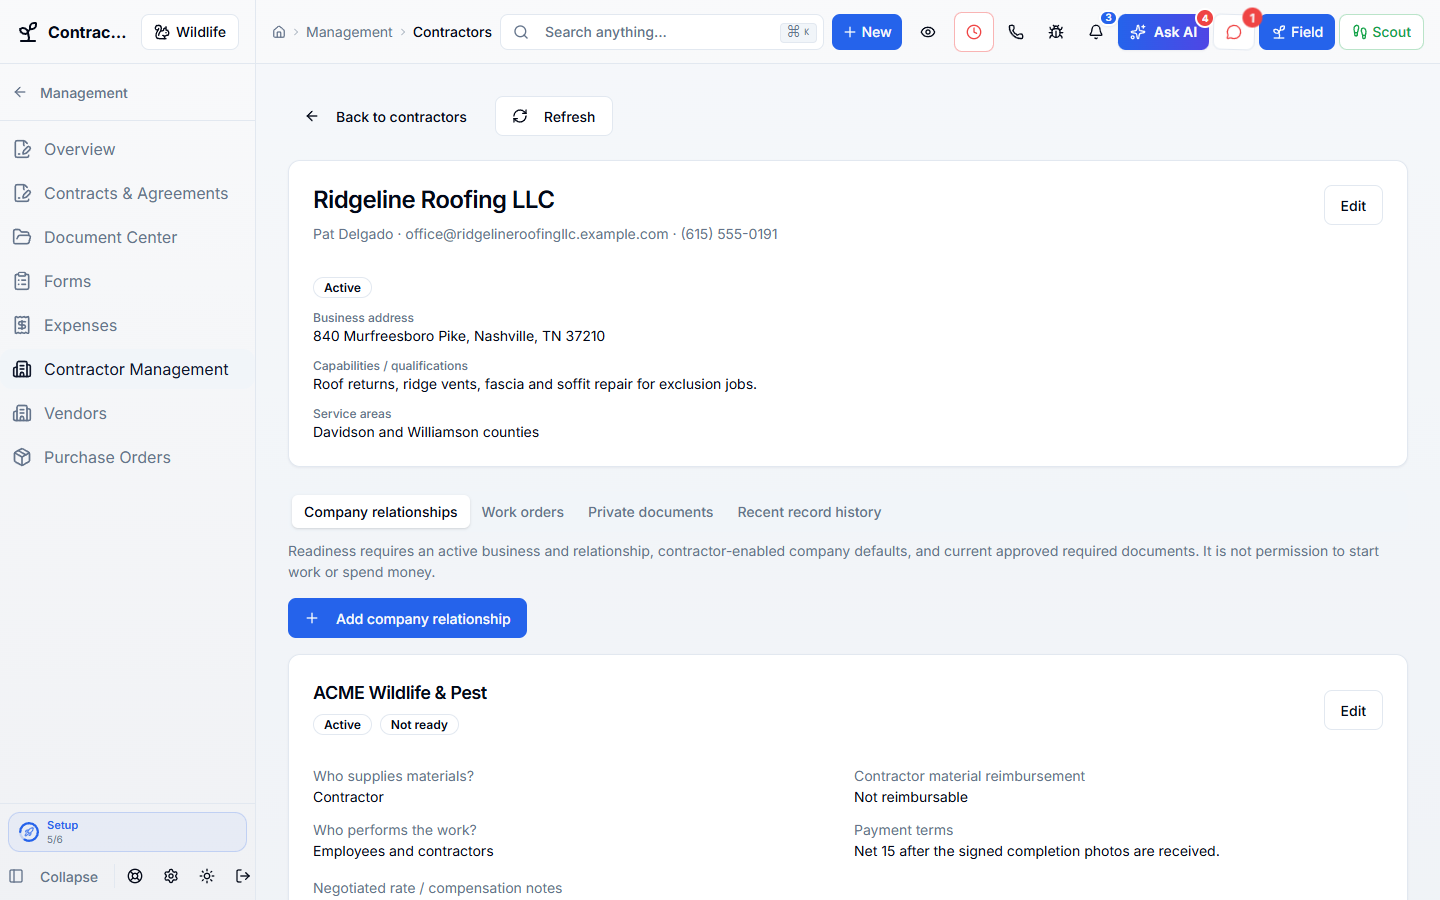Click the Document Center folder icon
This screenshot has width=1440, height=900.
22,237
